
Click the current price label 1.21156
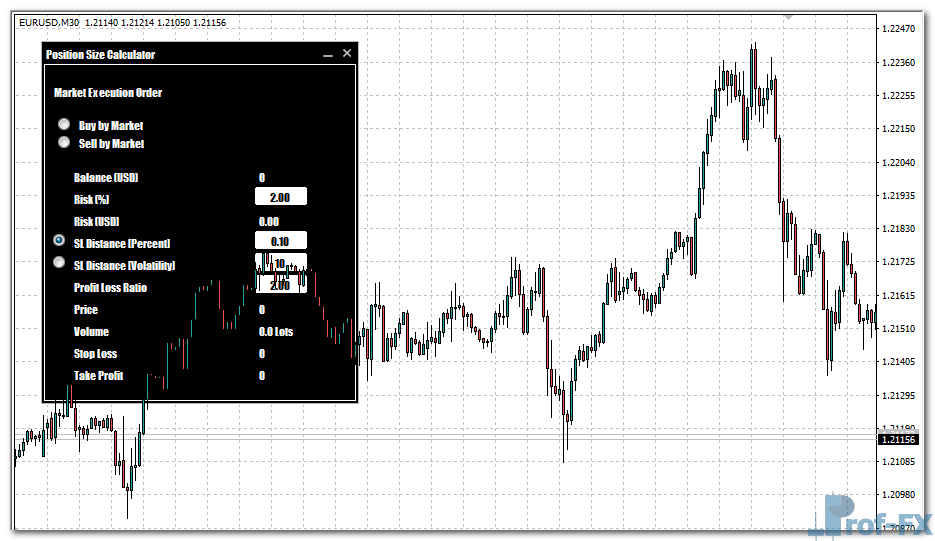[899, 440]
